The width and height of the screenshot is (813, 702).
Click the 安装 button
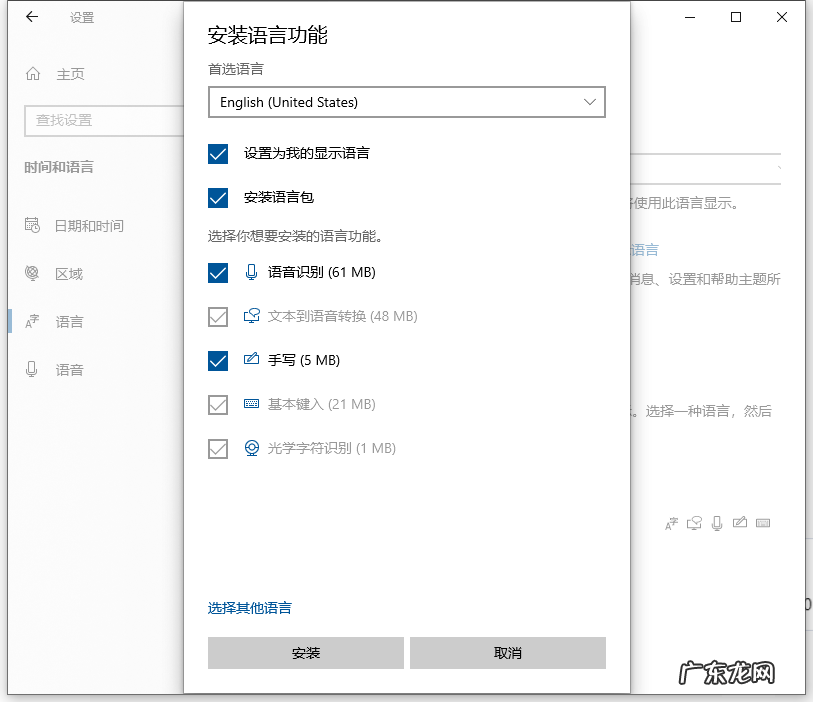(305, 652)
